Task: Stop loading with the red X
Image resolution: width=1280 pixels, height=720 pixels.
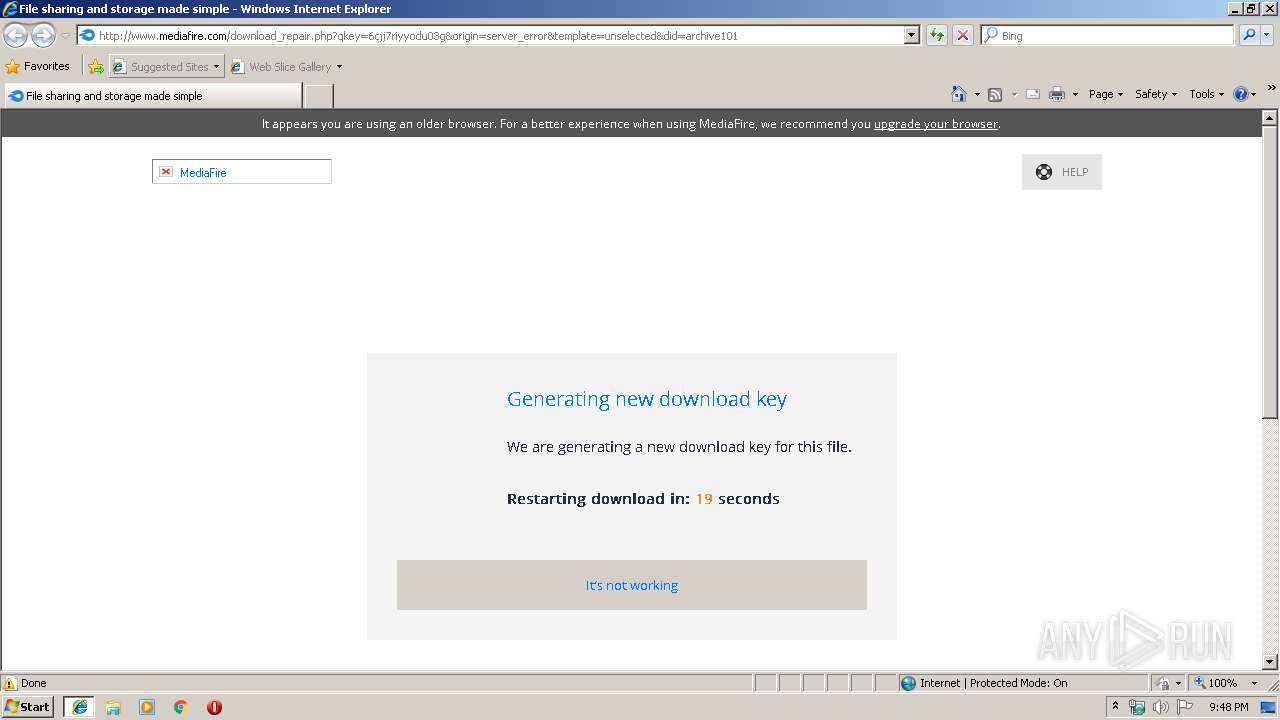Action: (962, 35)
